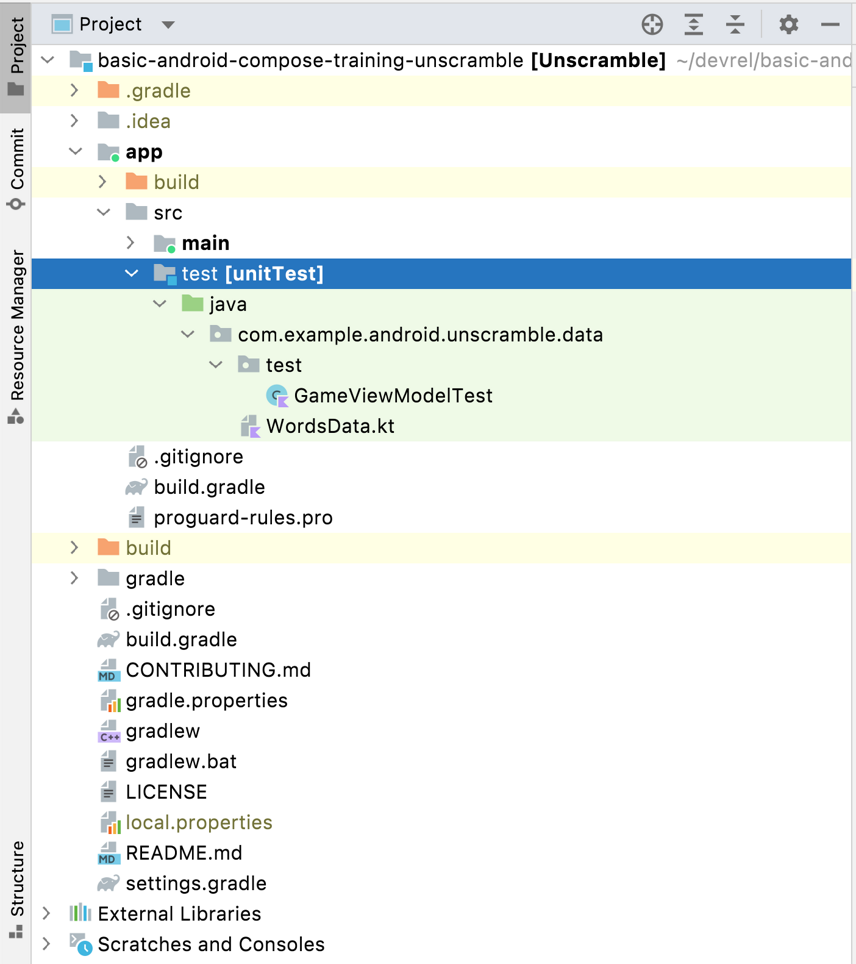This screenshot has width=856, height=964.
Task: Open Project panel gear options
Action: (x=789, y=25)
